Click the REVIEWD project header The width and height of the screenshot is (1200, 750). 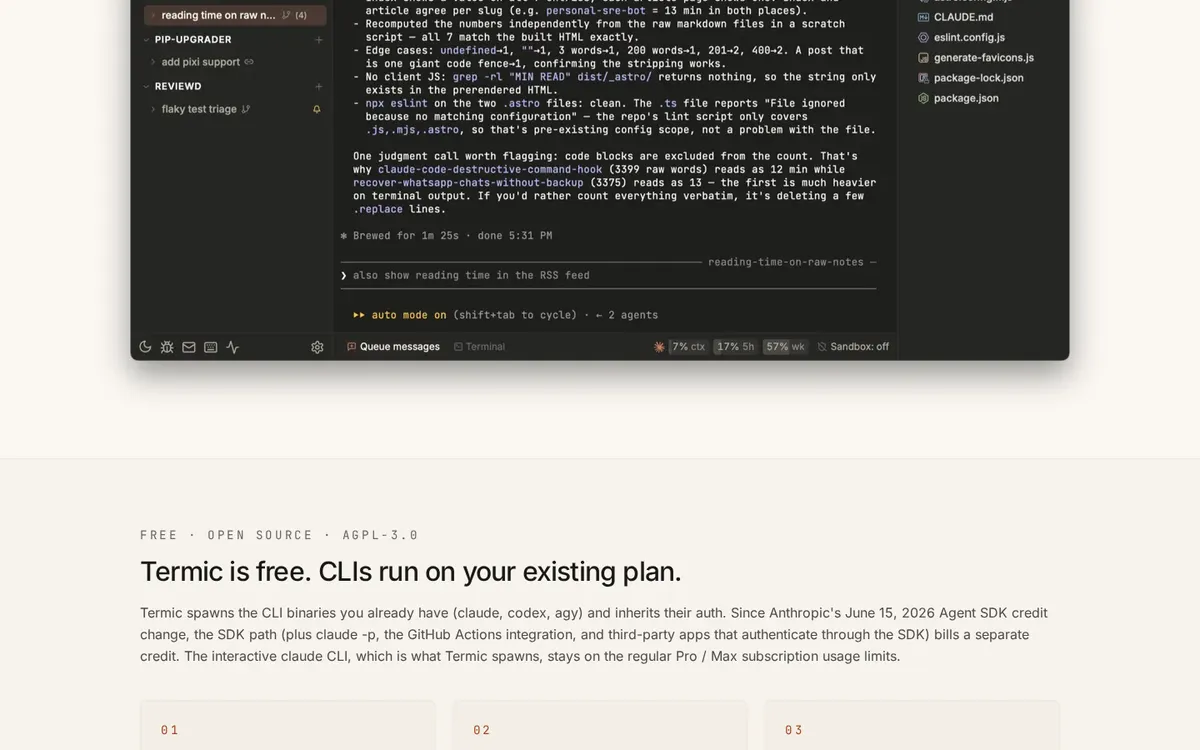click(178, 87)
